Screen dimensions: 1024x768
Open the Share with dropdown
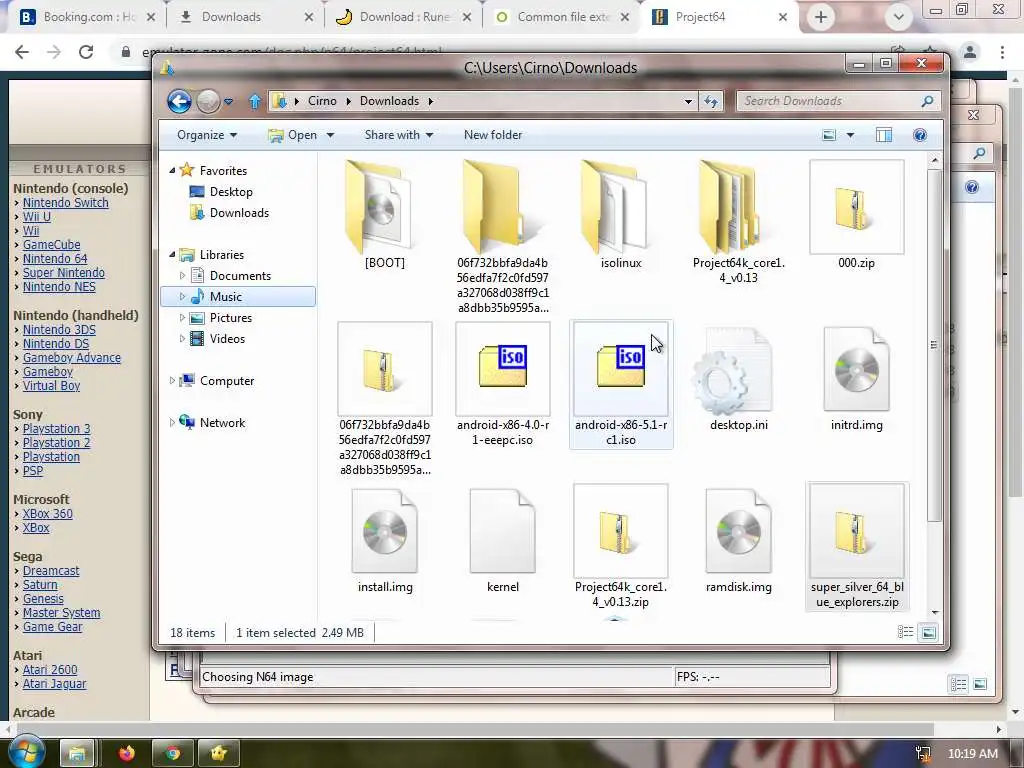(398, 135)
